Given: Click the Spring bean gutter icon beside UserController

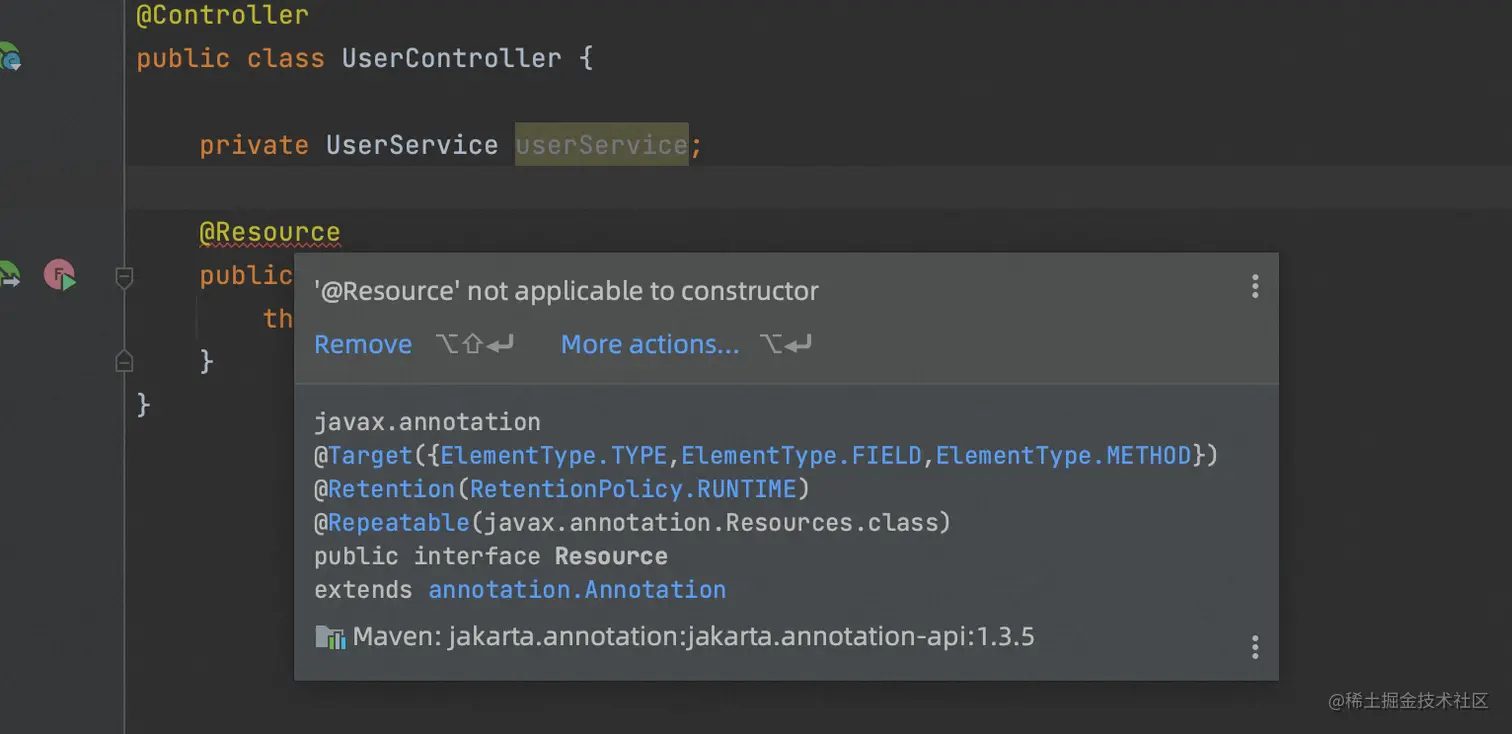Looking at the screenshot, I should click(10, 58).
